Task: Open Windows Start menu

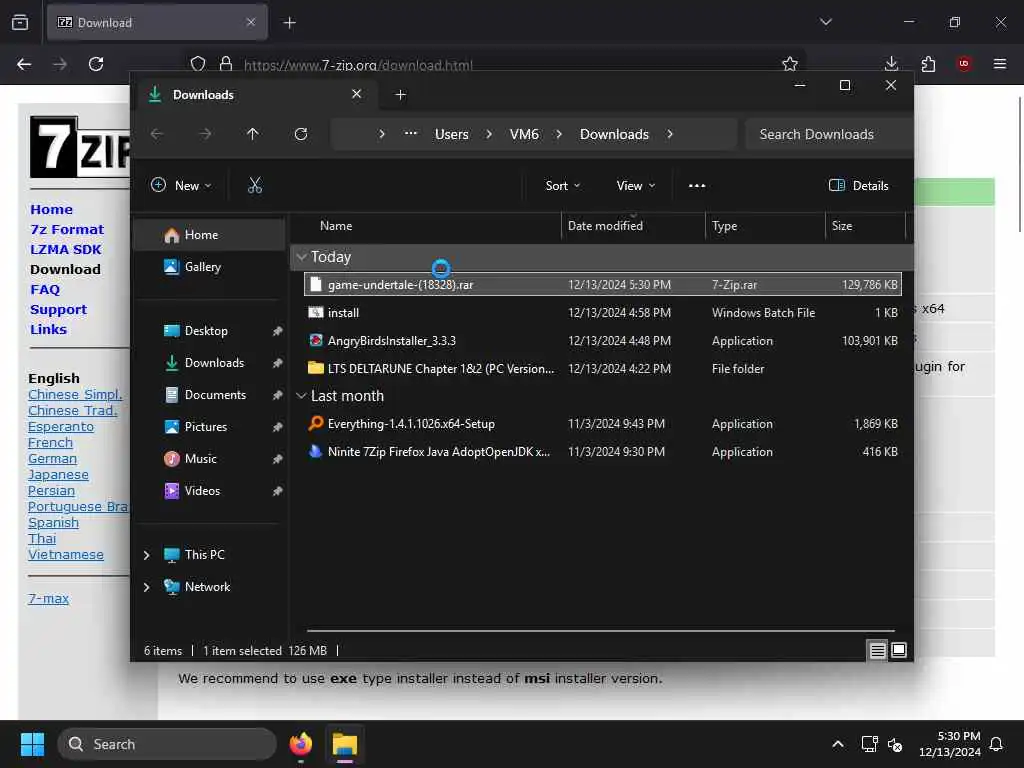Action: (32, 744)
